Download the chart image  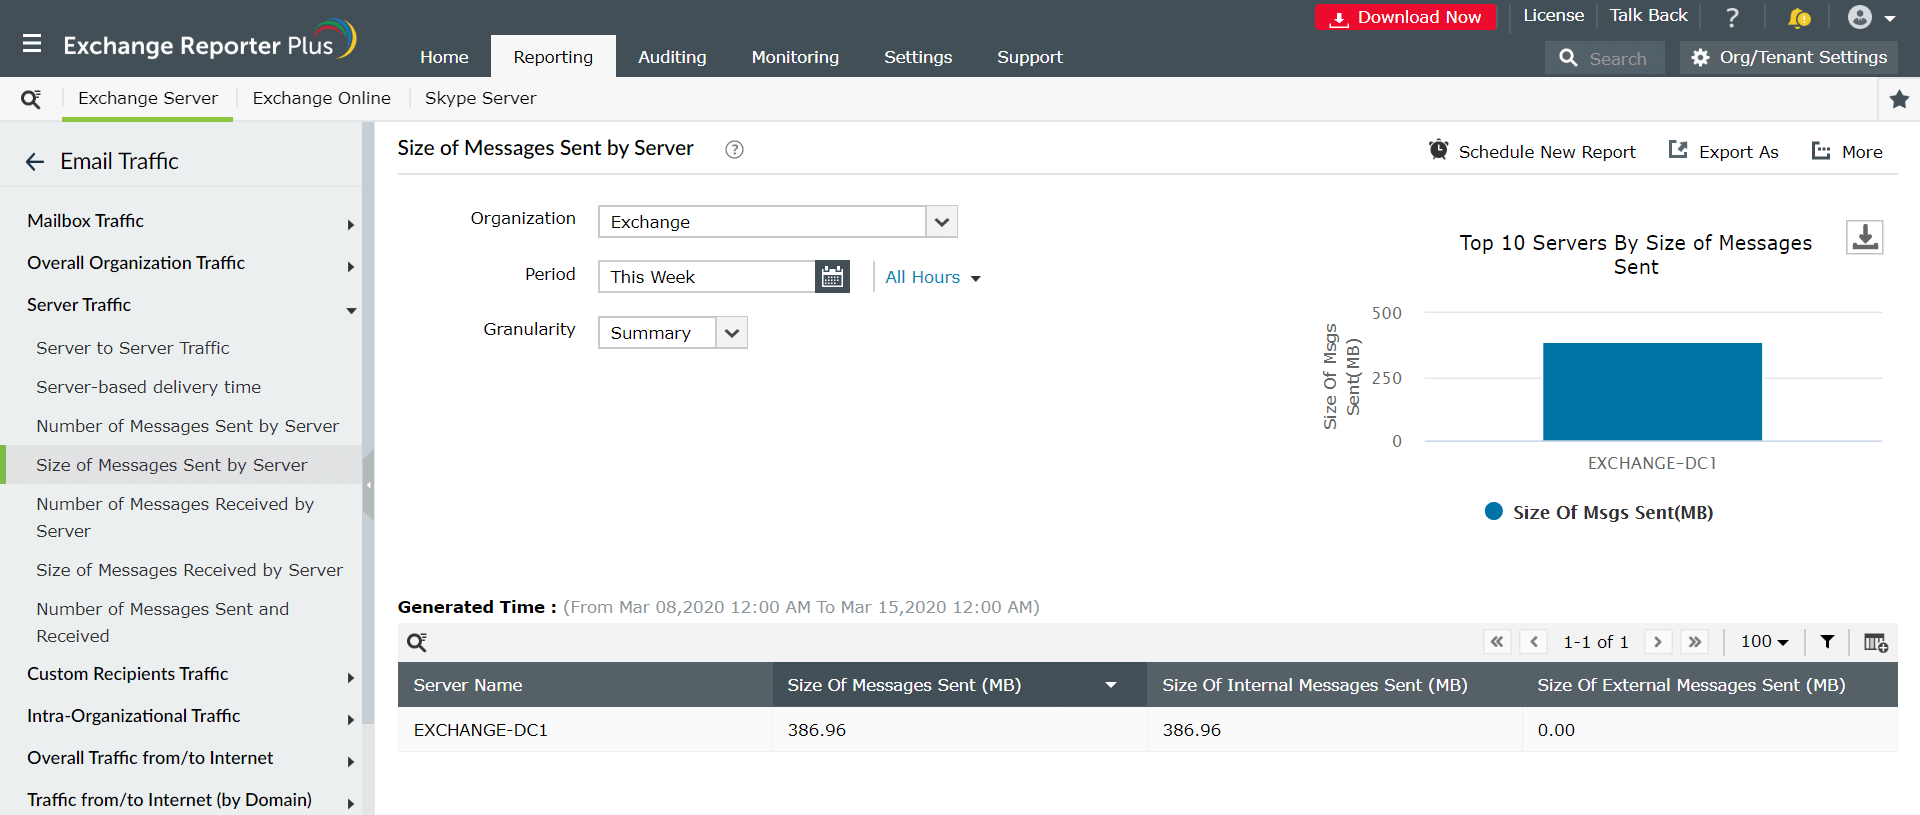tap(1864, 237)
